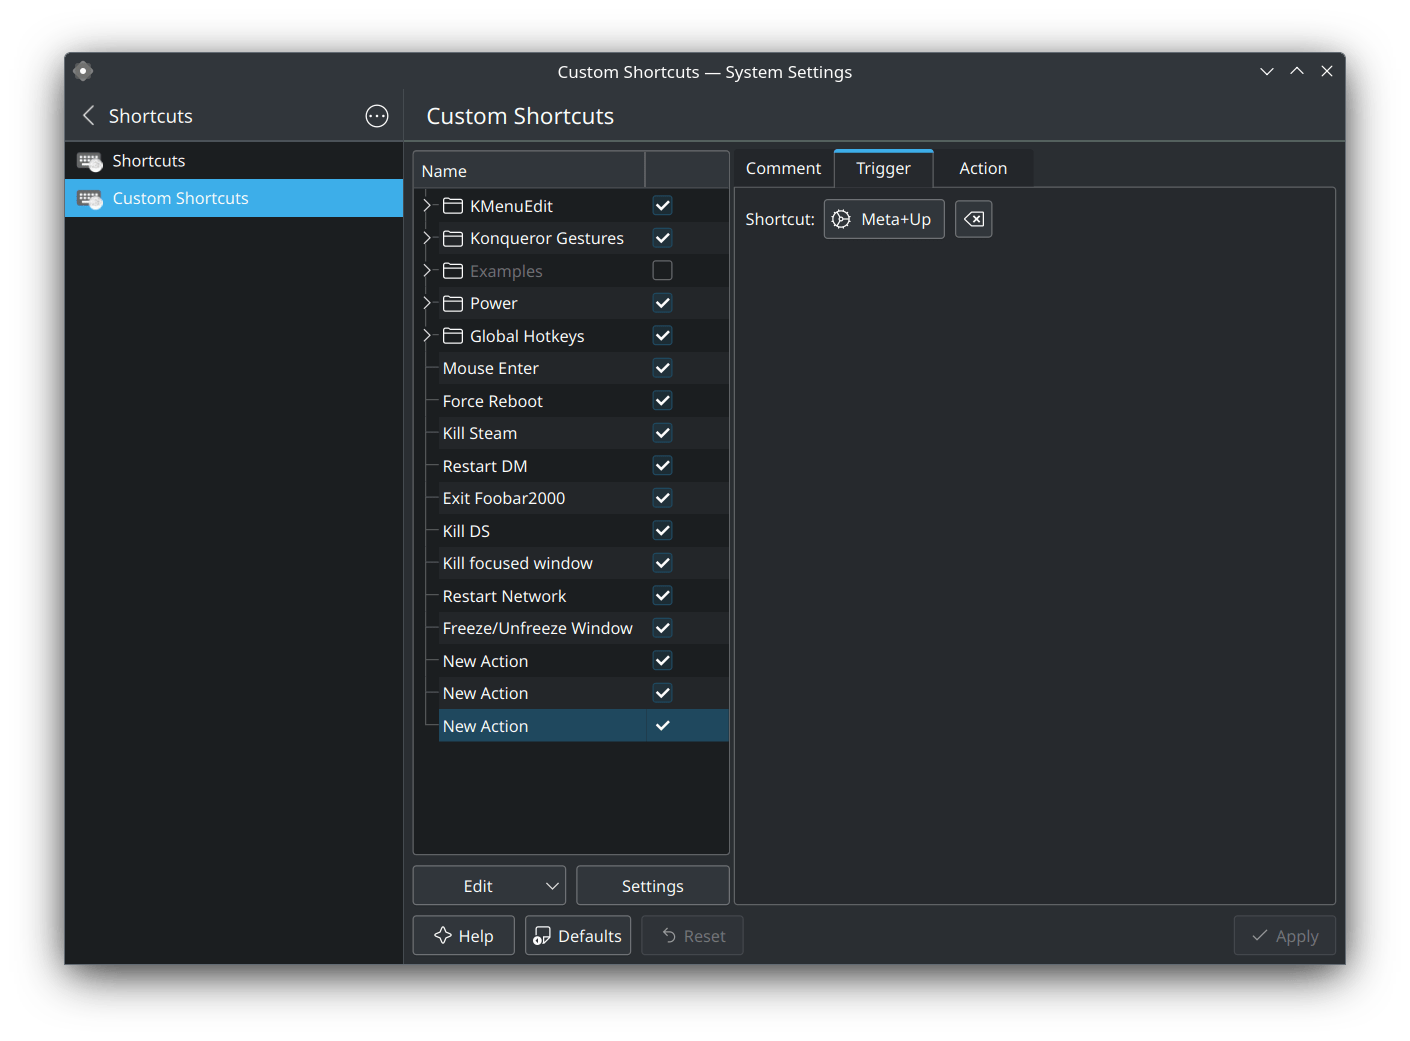Enable the Examples group checkbox
The image size is (1410, 1041).
tap(662, 270)
